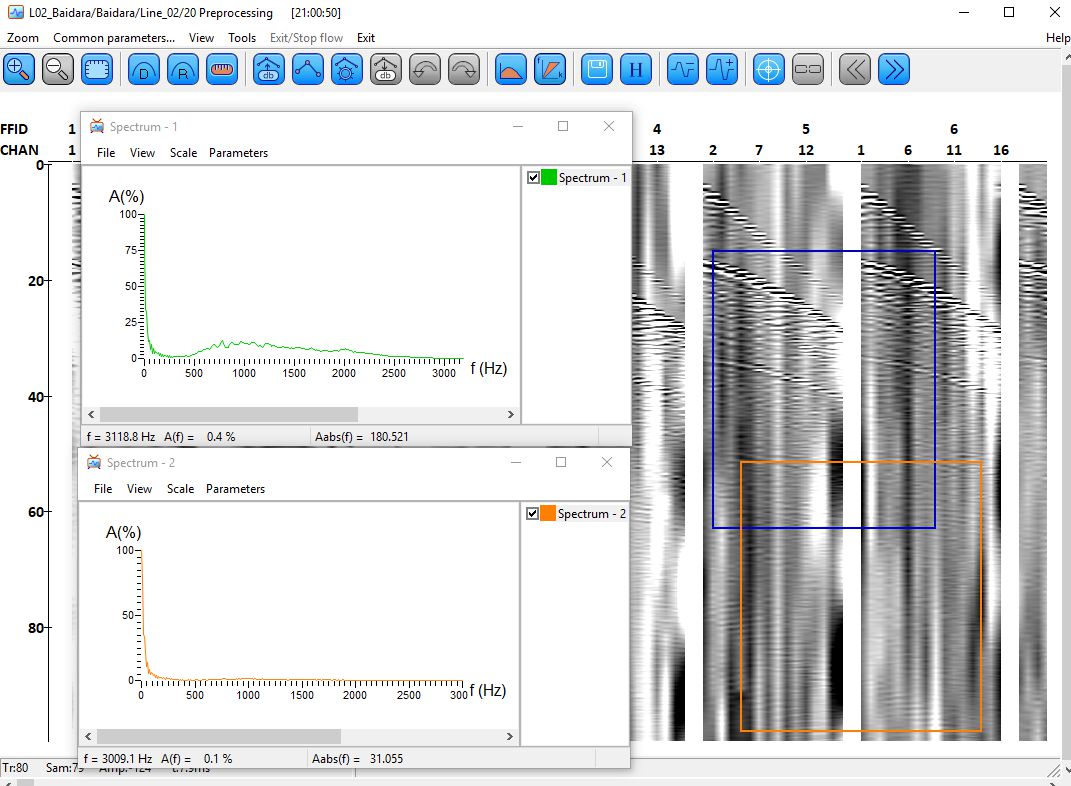Click the Exit menu item

[365, 38]
